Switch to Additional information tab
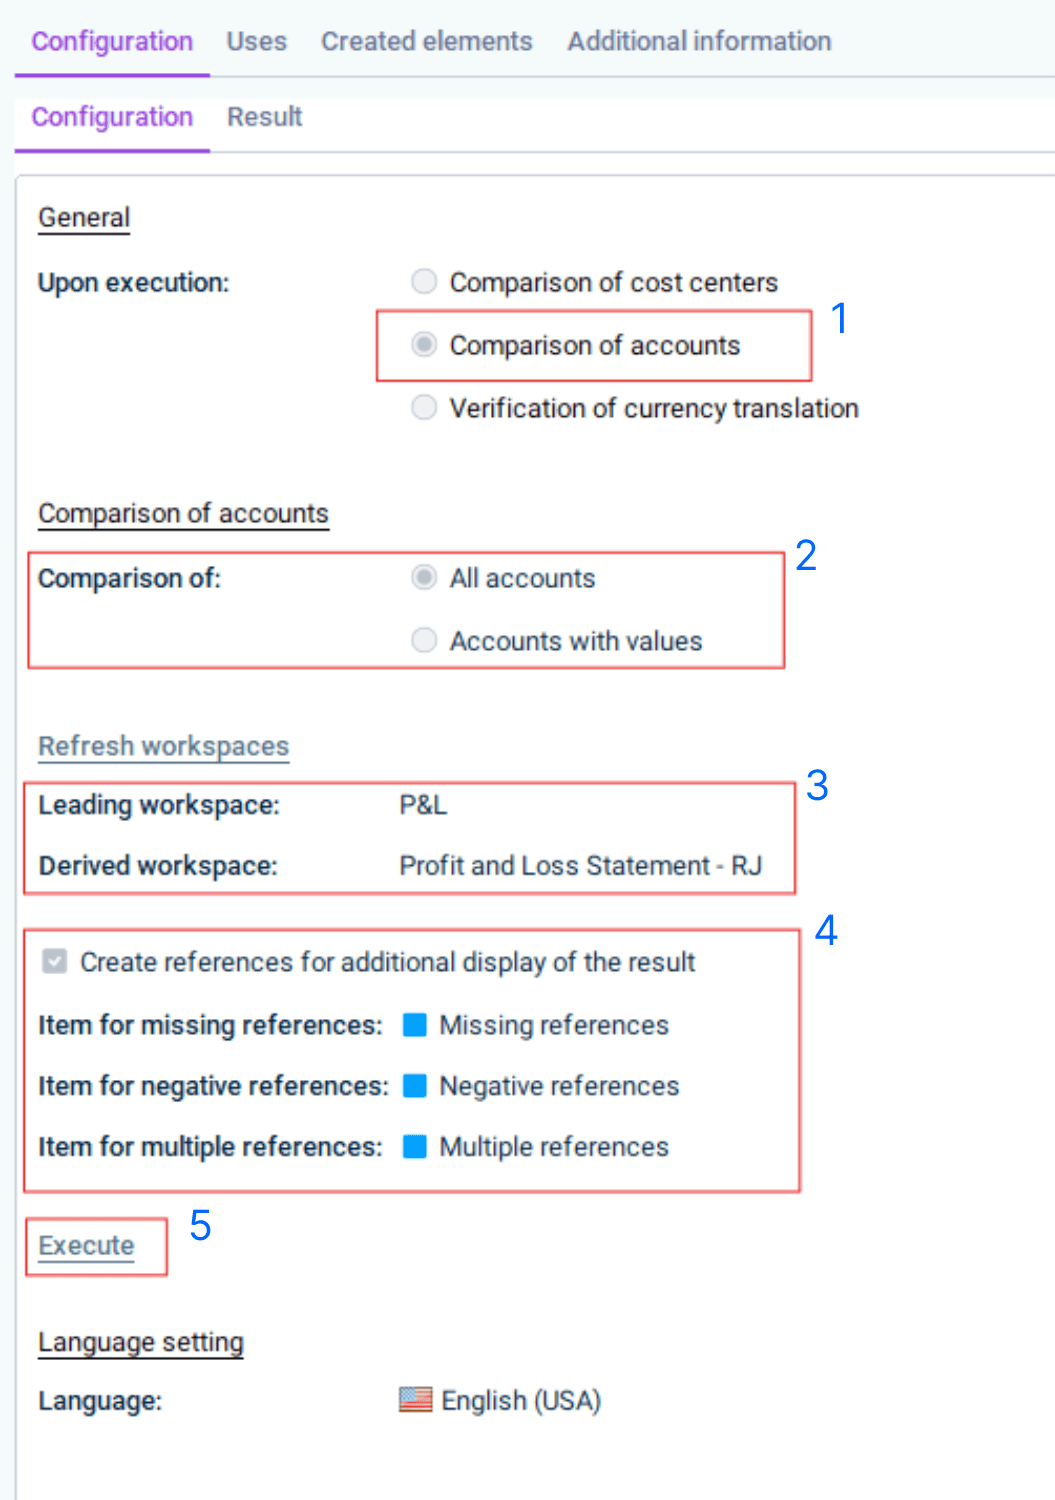Image resolution: width=1055 pixels, height=1500 pixels. [699, 41]
